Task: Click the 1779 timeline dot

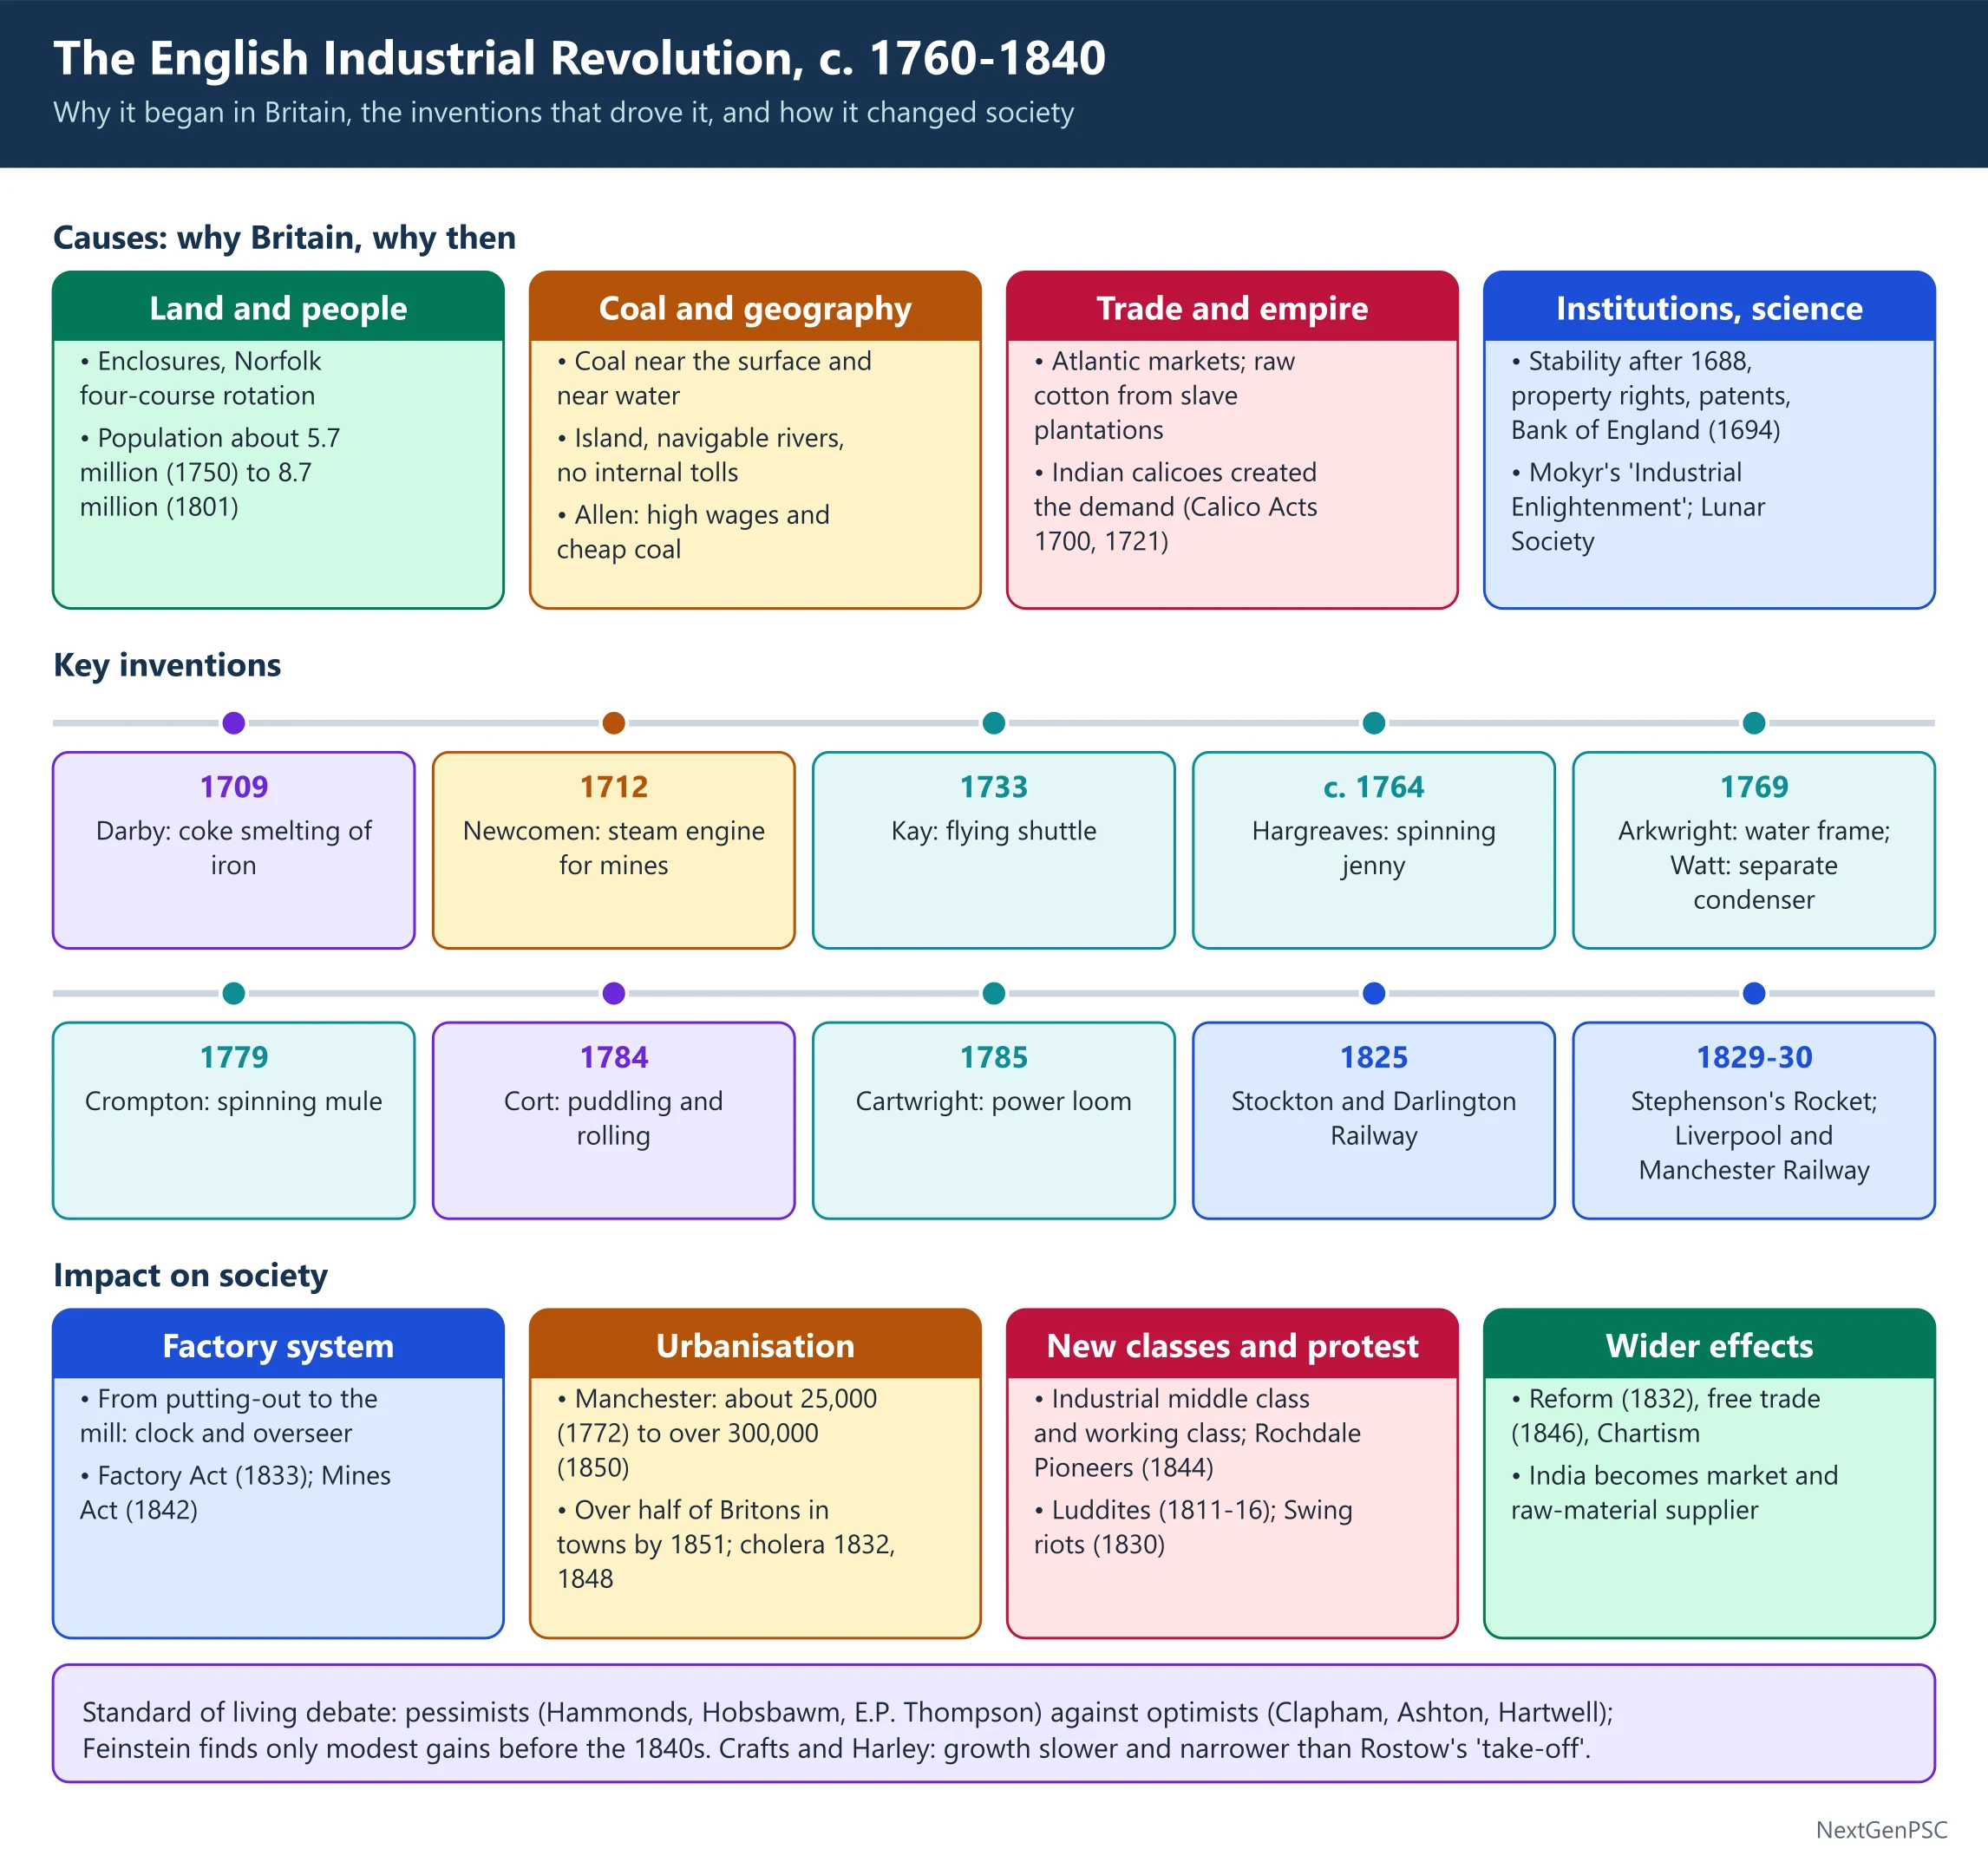Action: [x=233, y=993]
